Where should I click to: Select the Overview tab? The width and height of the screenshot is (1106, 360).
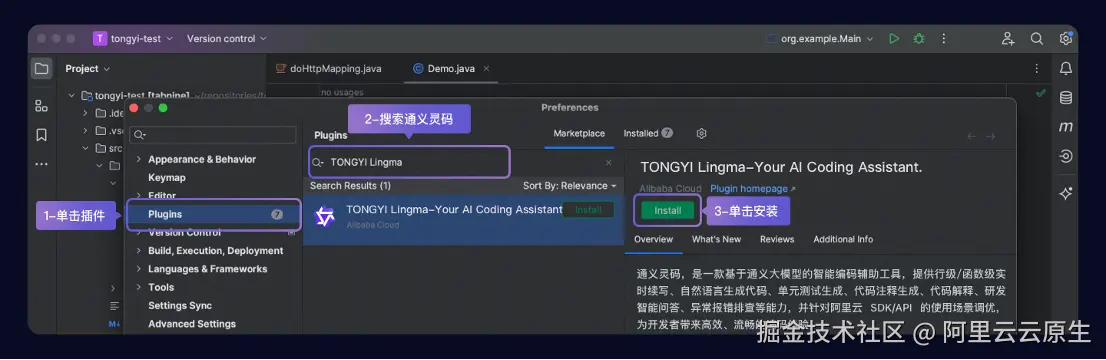(653, 239)
